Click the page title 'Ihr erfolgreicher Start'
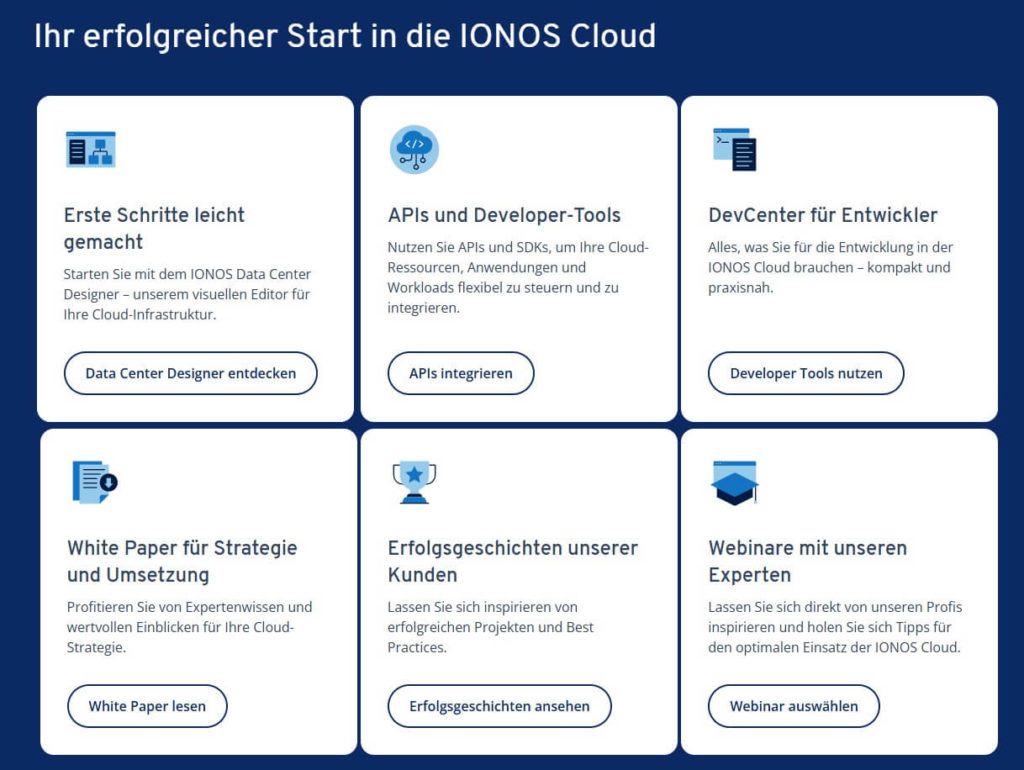Screen dimensions: 1024x770 point(345,36)
